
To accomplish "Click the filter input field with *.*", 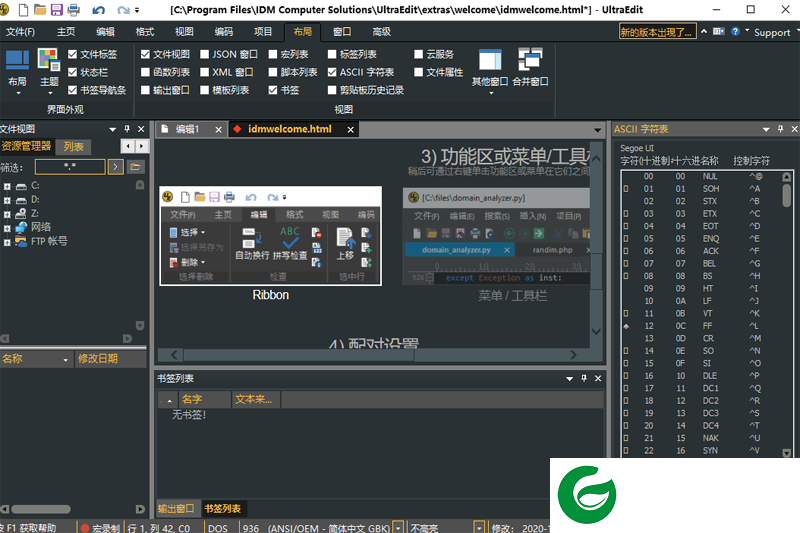I will click(x=70, y=167).
